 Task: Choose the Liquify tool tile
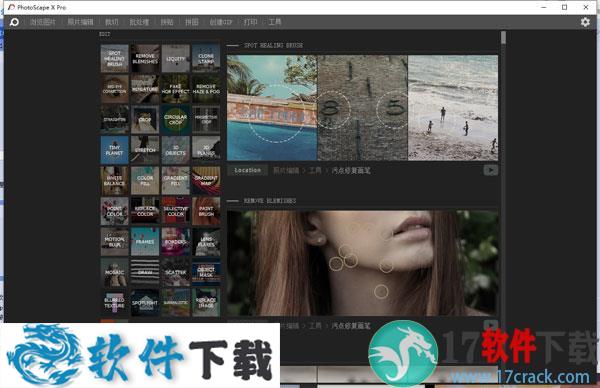pyautogui.click(x=176, y=58)
